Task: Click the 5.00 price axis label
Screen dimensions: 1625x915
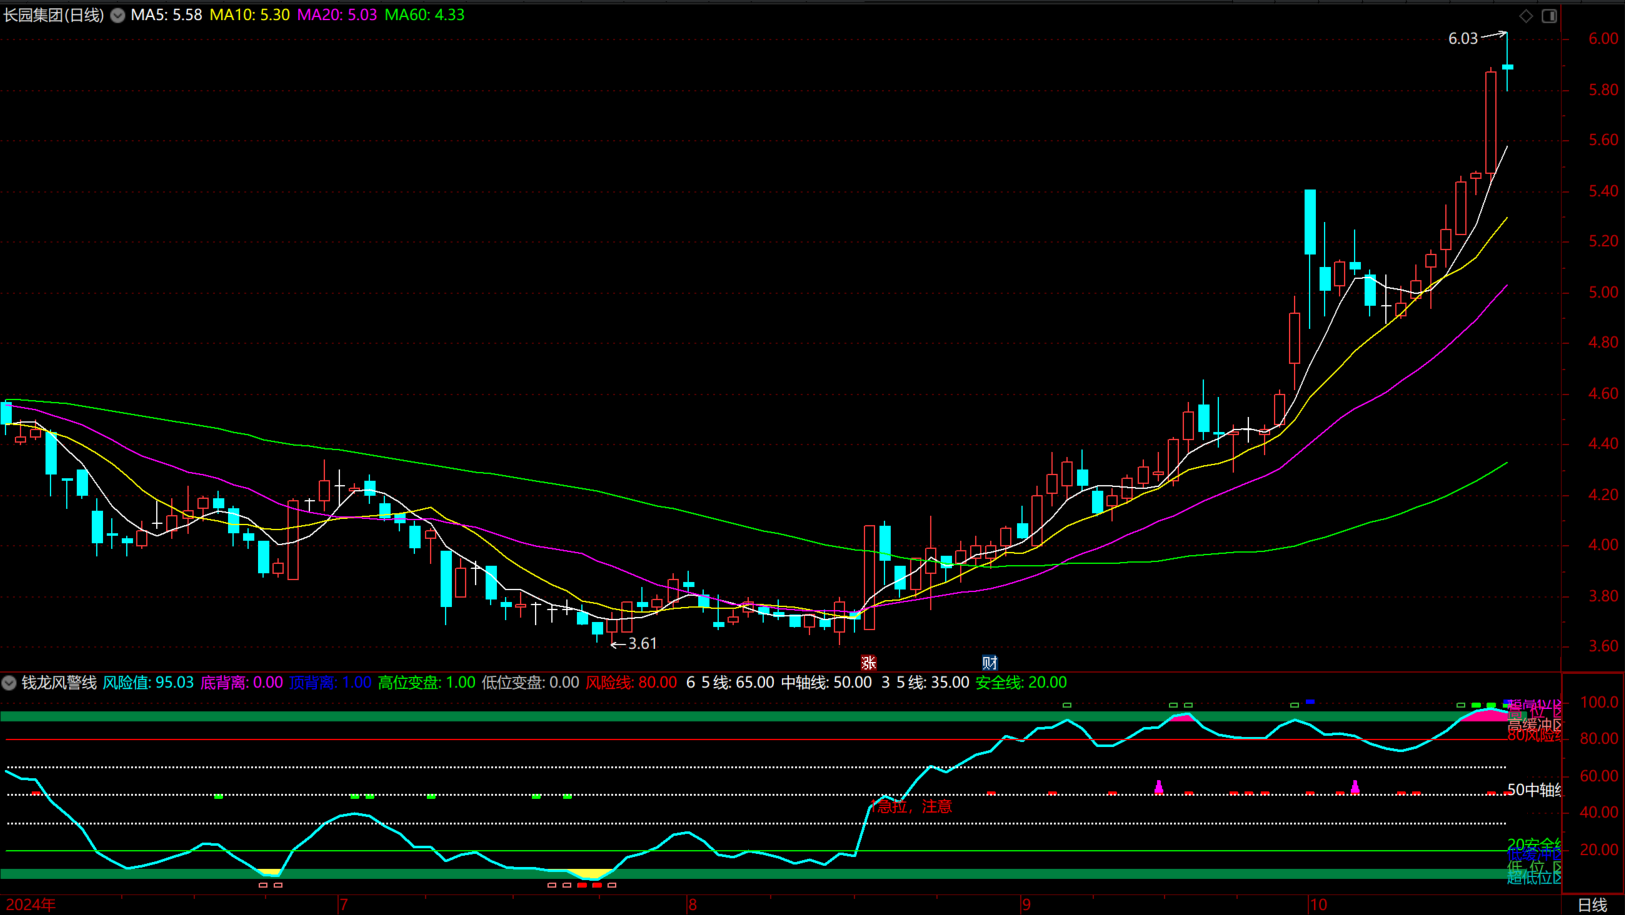Action: (1603, 293)
